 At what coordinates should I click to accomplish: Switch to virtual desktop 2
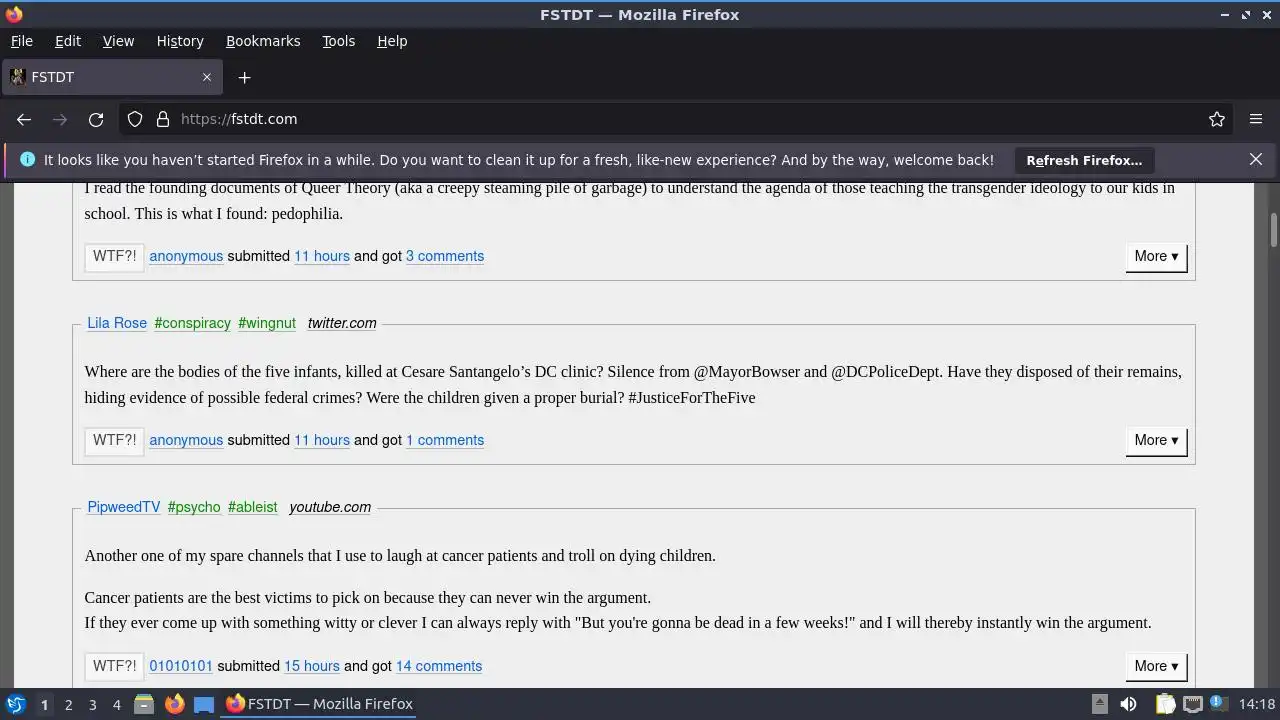click(x=68, y=704)
